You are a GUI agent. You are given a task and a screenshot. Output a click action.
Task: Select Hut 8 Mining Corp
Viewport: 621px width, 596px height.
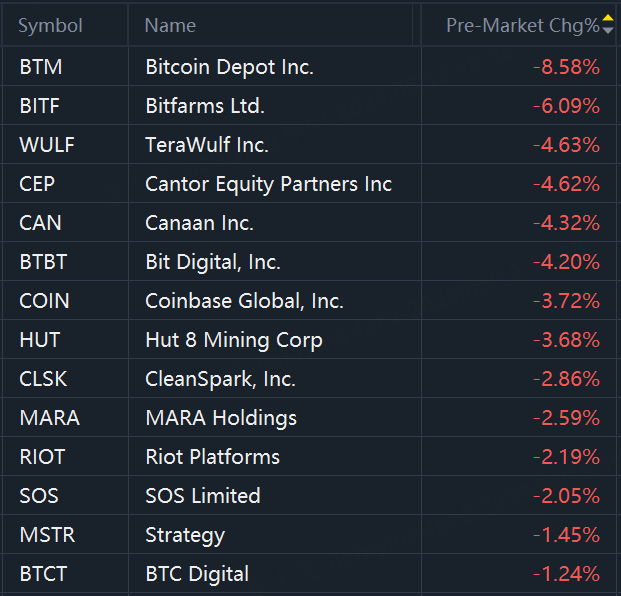234,340
